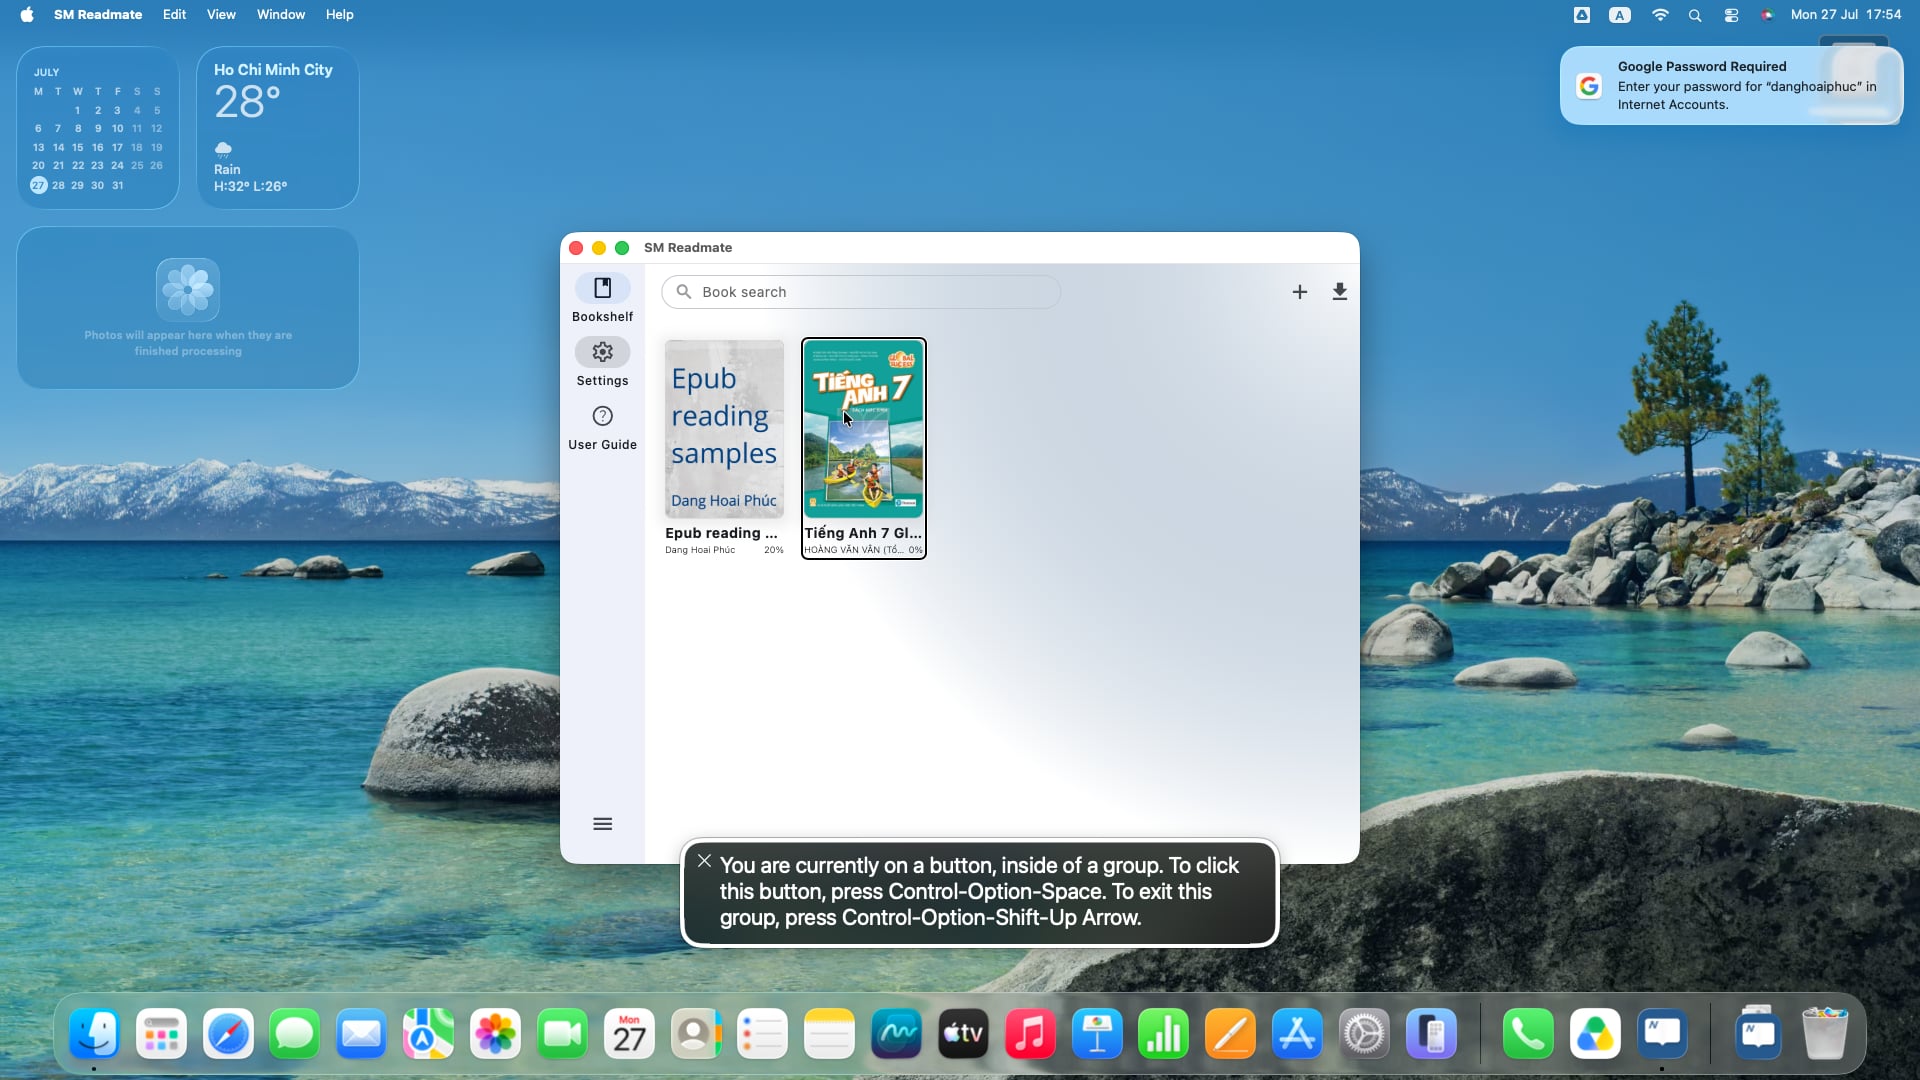
Task: Dismiss the VoiceOver caption panel
Action: click(705, 861)
